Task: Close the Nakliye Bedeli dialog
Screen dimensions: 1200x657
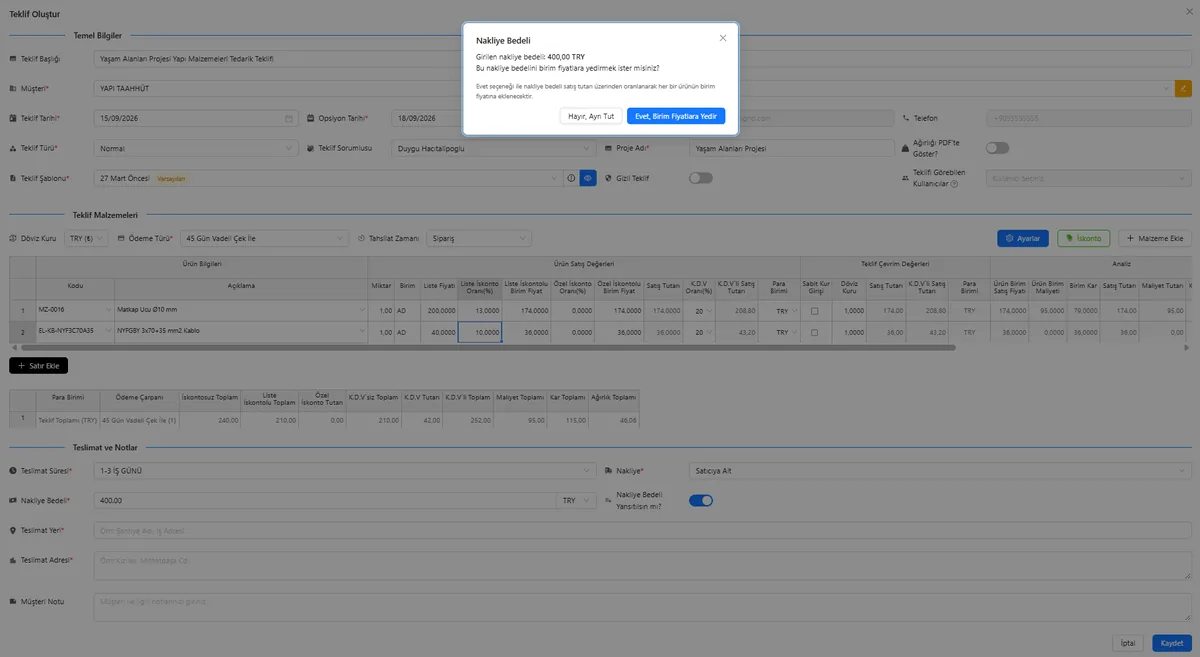Action: point(723,38)
